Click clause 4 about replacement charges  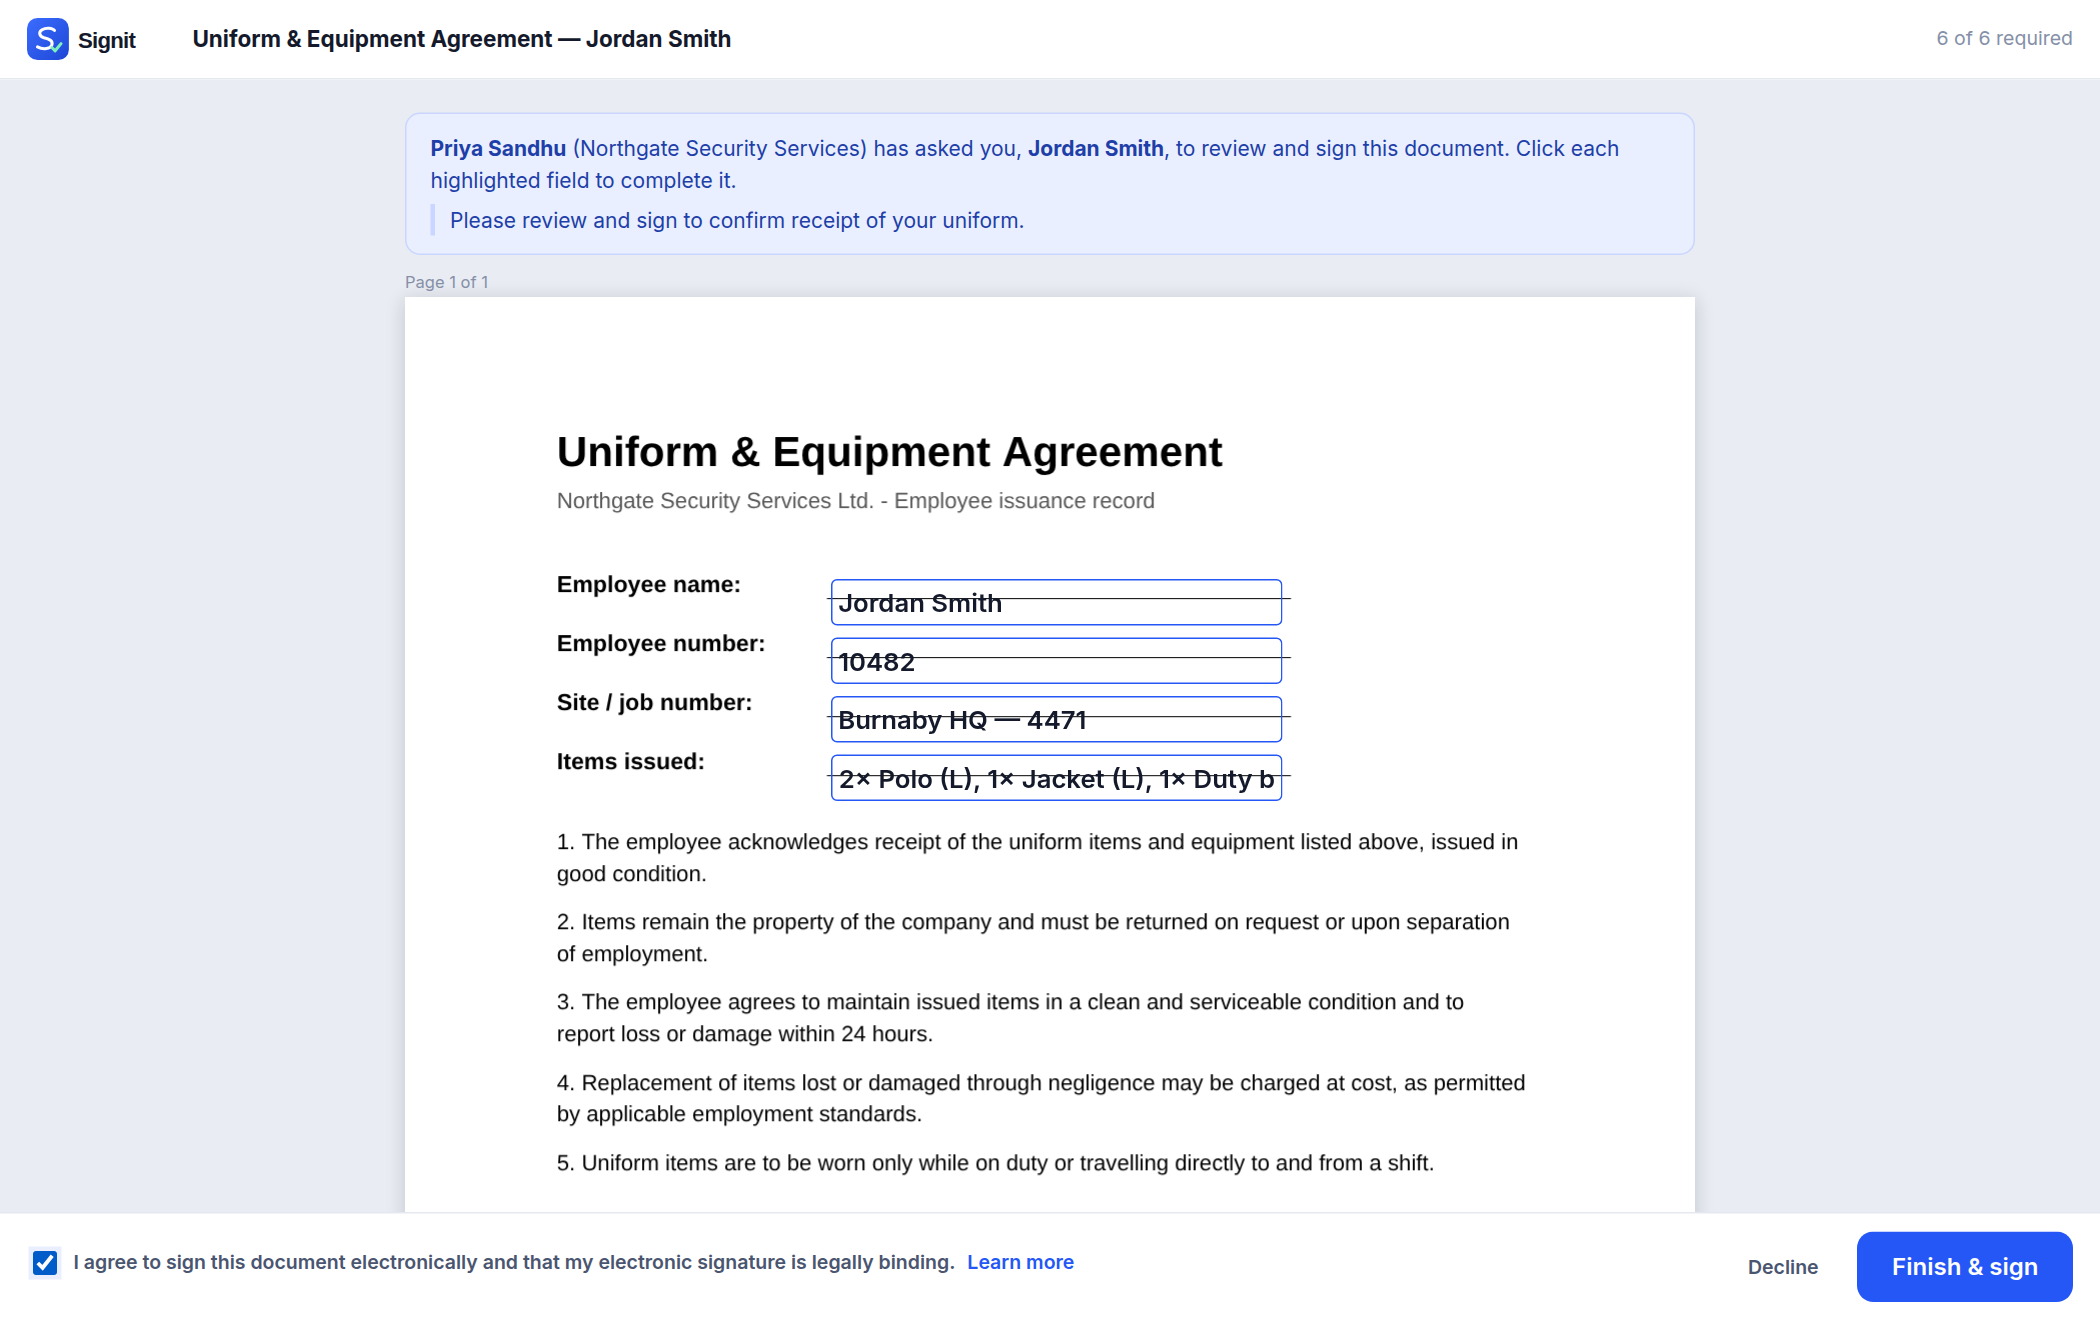click(1041, 1098)
